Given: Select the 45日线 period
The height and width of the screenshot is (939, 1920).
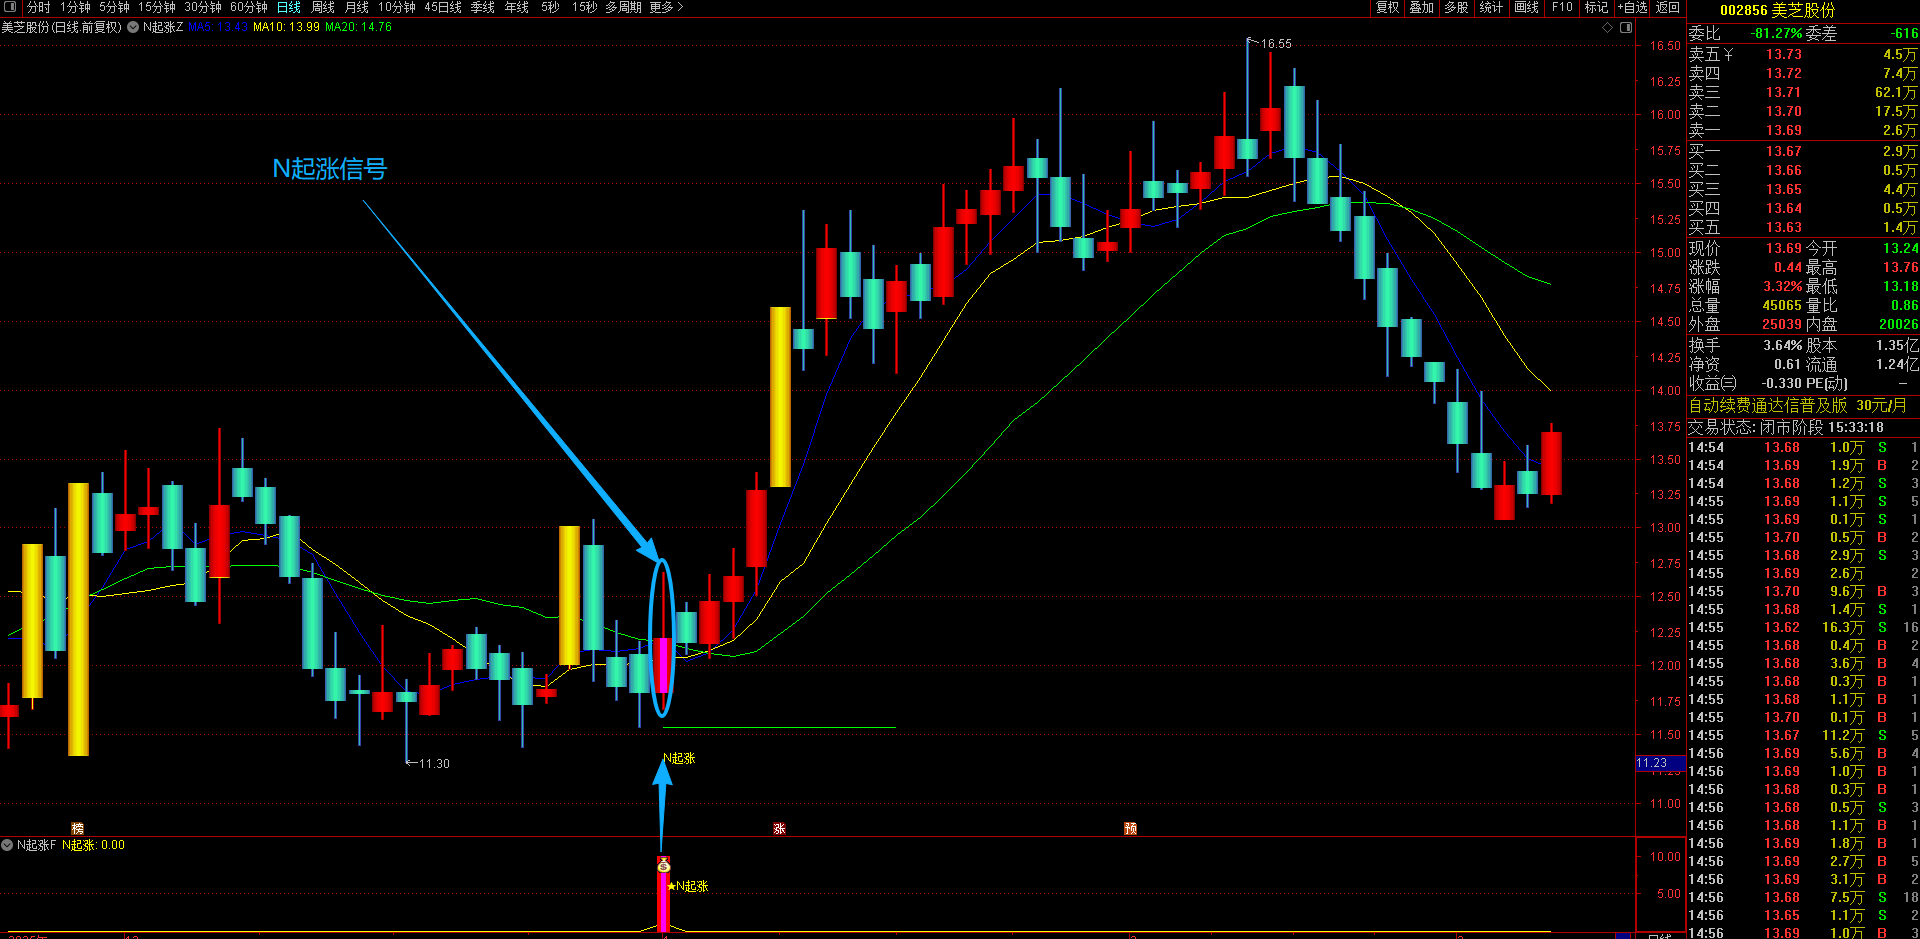Looking at the screenshot, I should point(443,7).
